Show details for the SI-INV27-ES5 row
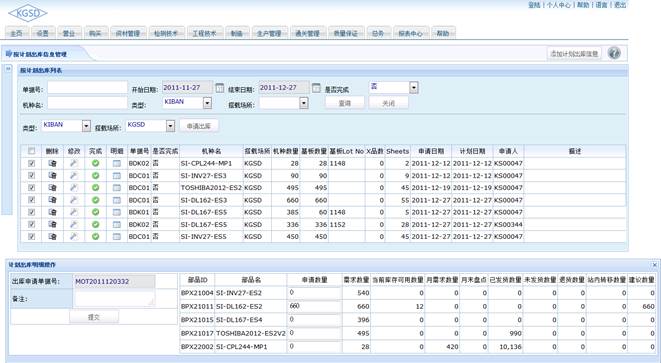This screenshot has height=363, width=661. click(117, 237)
